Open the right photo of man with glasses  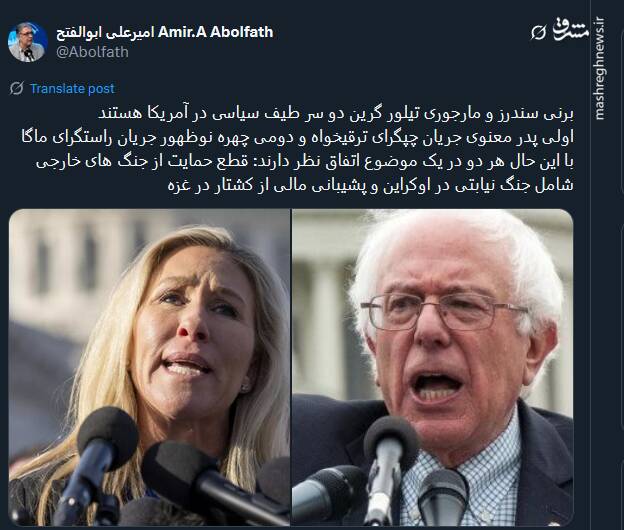(x=433, y=367)
